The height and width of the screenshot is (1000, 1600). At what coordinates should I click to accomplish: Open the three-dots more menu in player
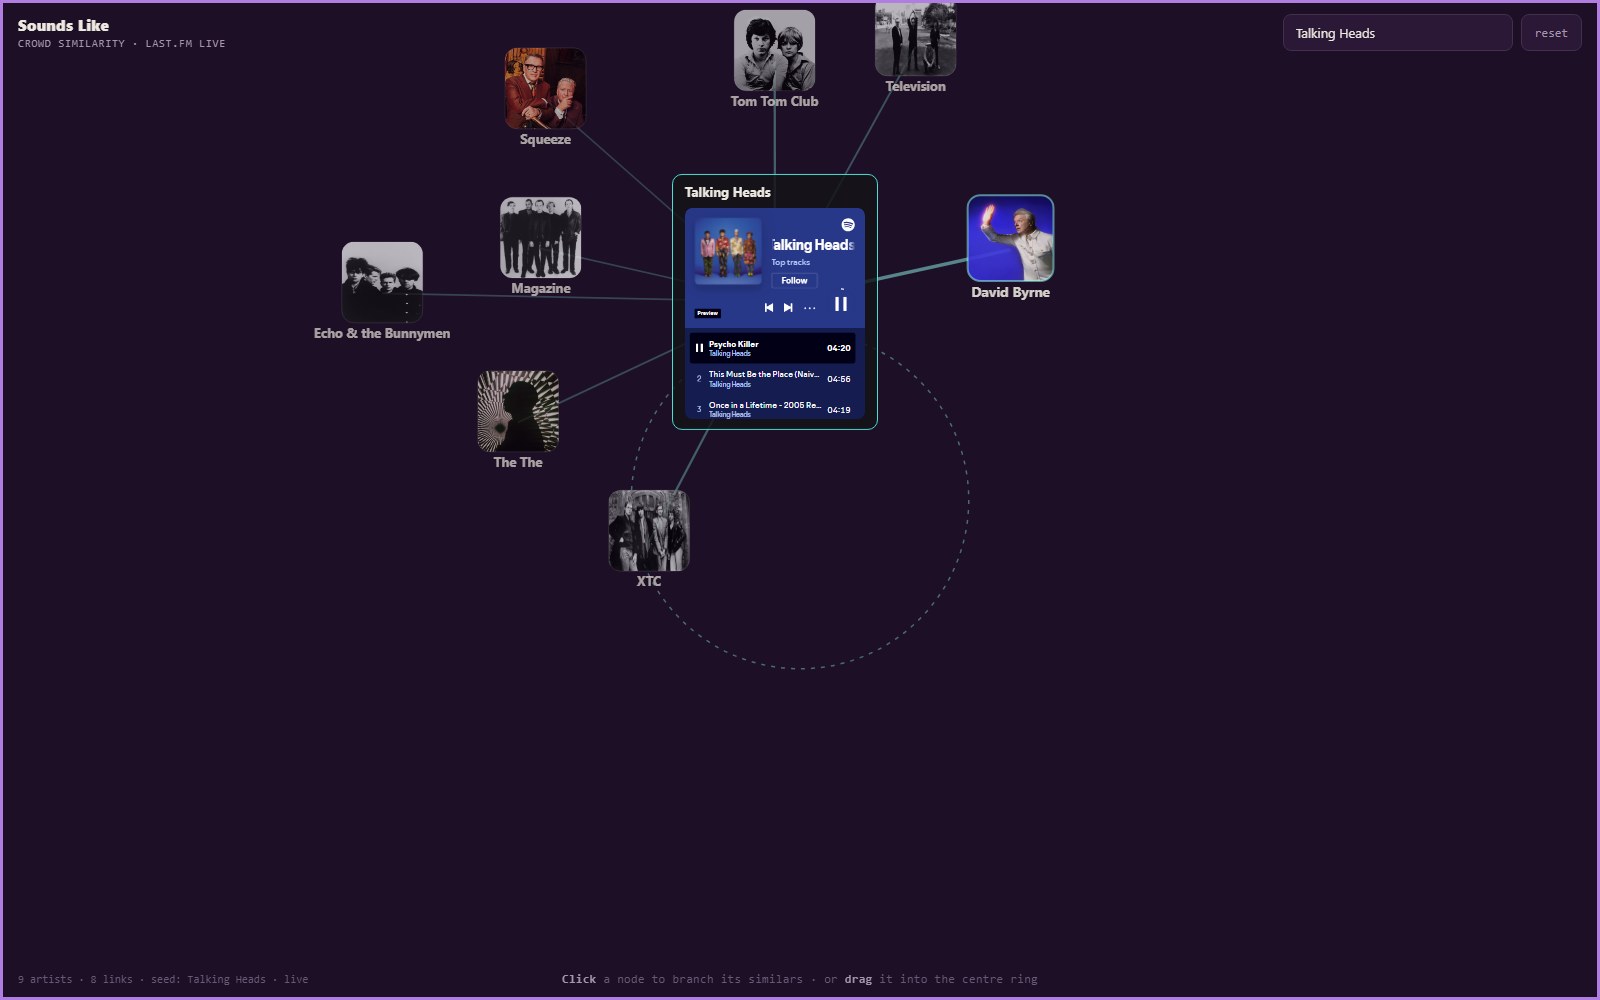click(x=810, y=308)
